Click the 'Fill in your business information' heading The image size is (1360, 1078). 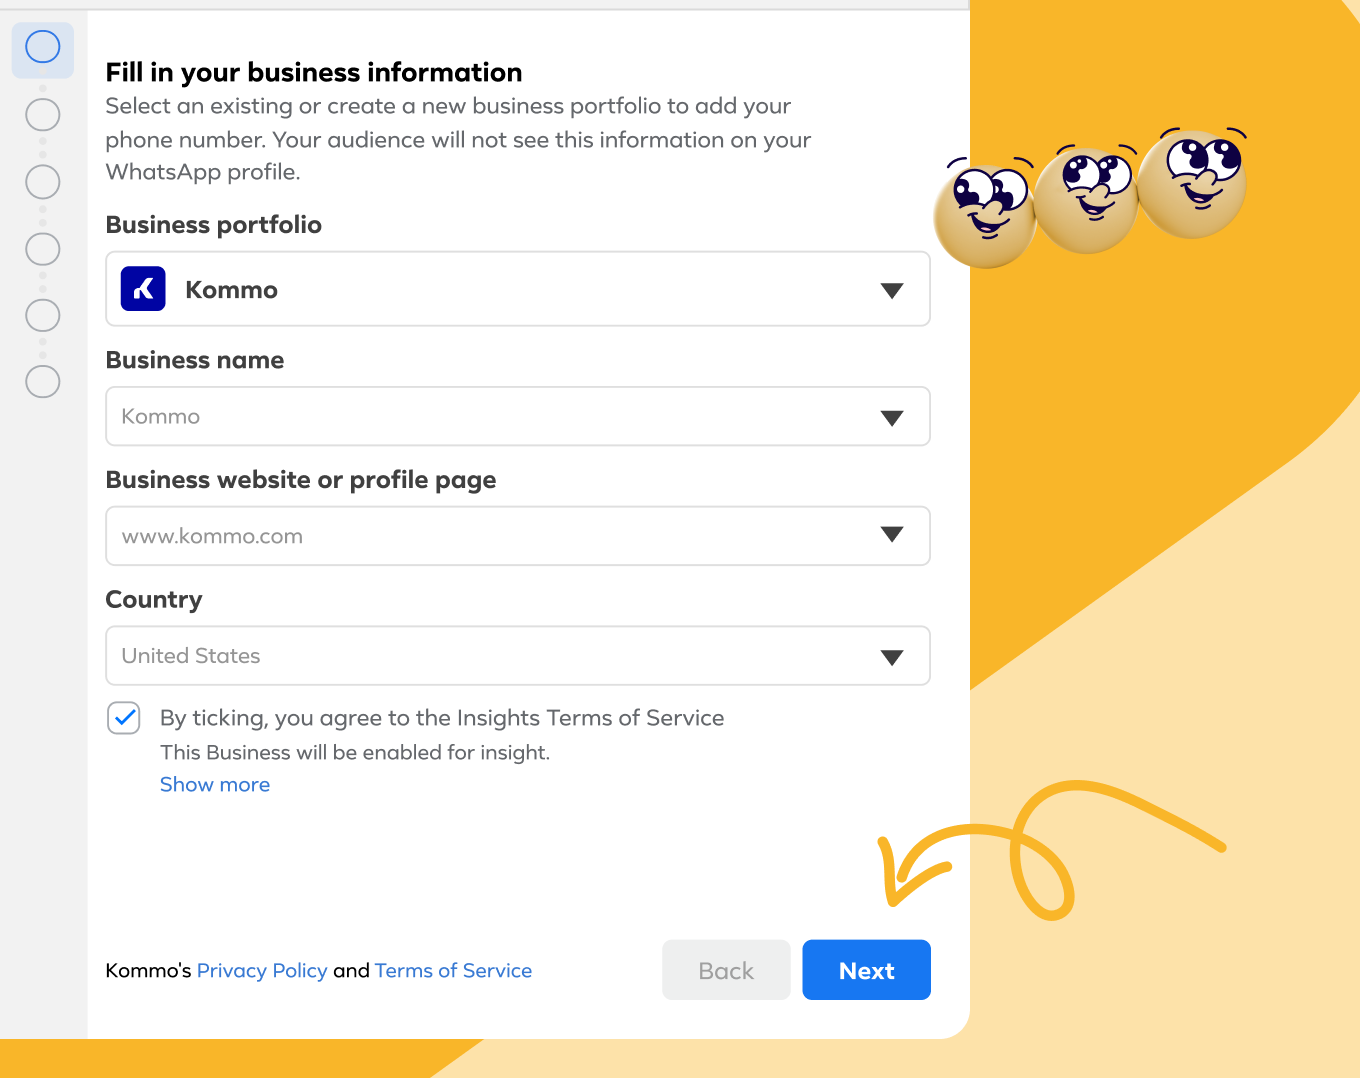click(314, 73)
